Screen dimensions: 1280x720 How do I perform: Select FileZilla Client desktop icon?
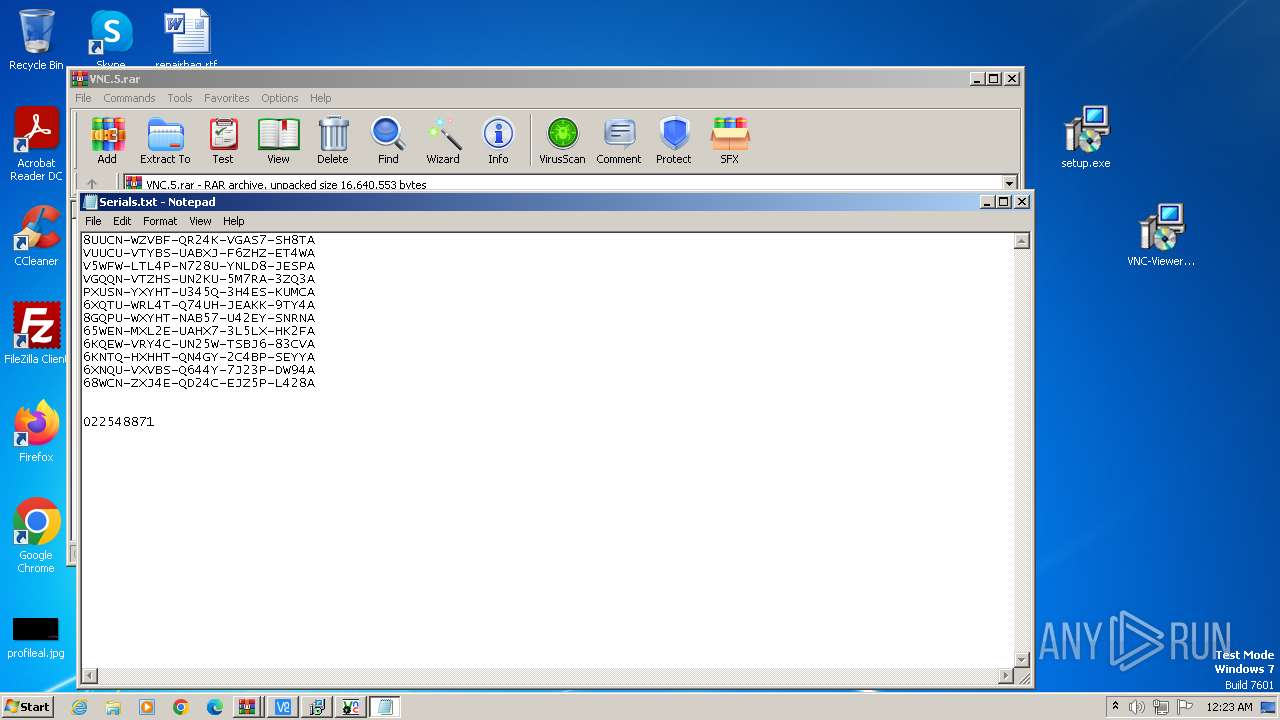click(36, 334)
